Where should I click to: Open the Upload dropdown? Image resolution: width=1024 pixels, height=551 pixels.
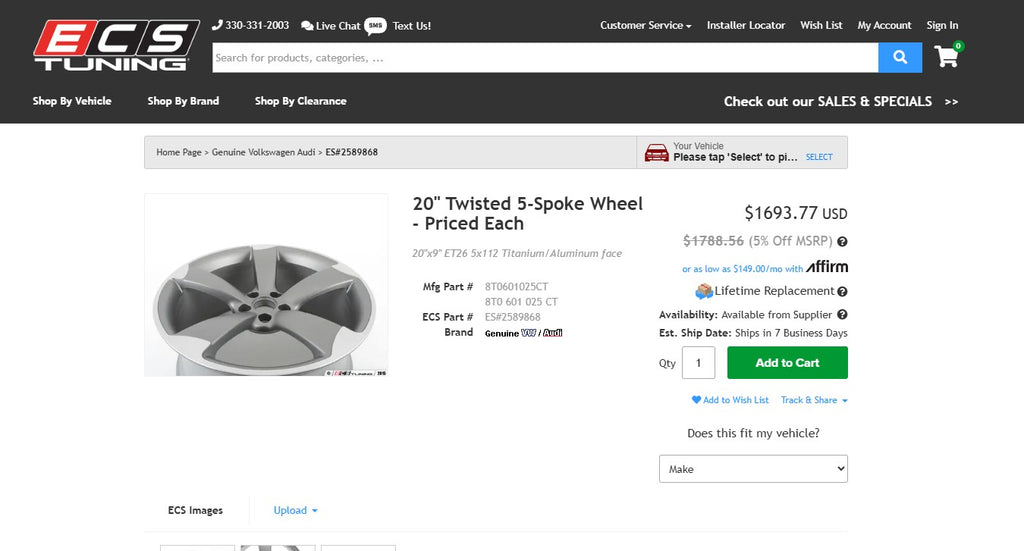[295, 510]
